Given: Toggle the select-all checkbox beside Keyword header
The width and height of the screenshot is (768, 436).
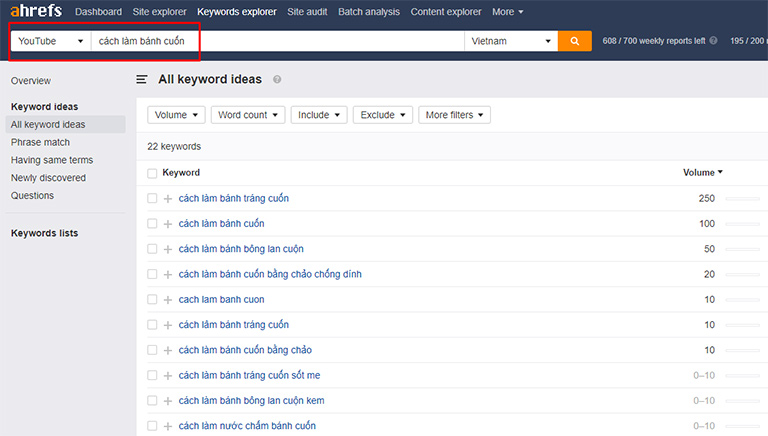Looking at the screenshot, I should click(152, 173).
